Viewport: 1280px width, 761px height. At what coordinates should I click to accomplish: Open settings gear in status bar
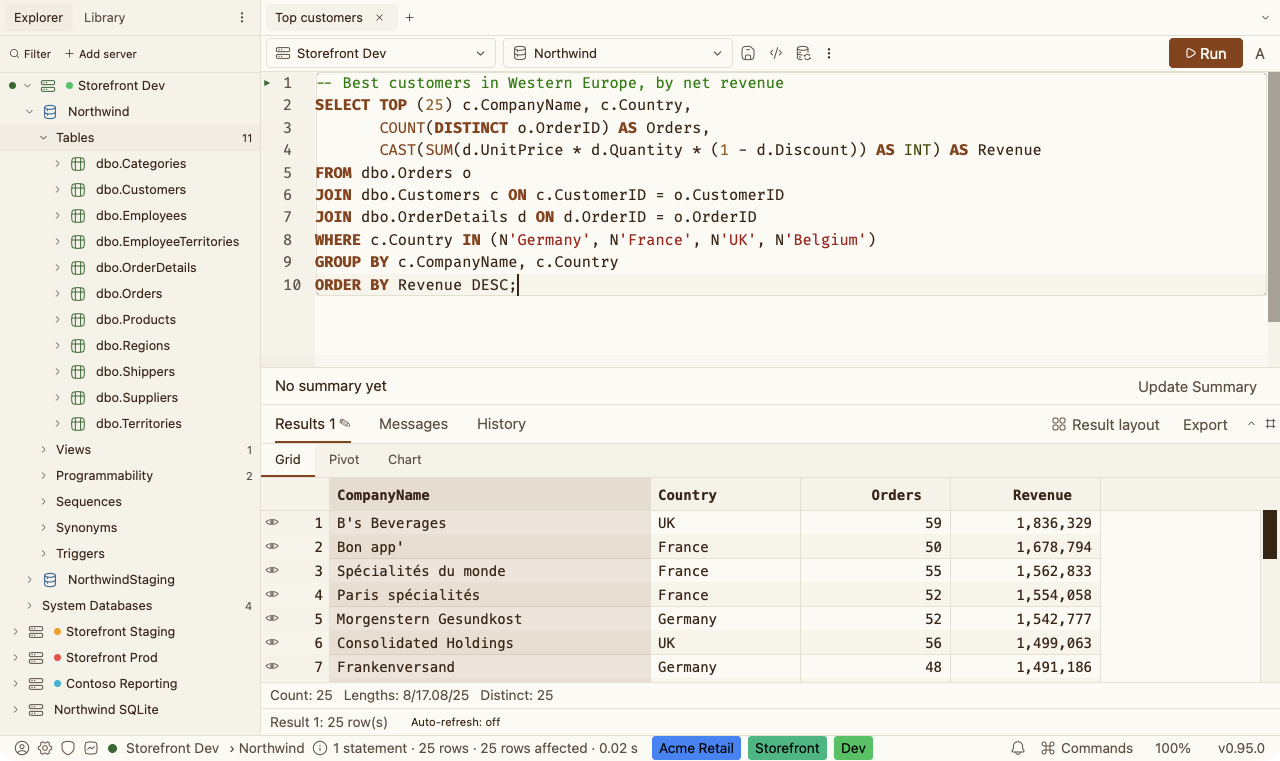coord(45,748)
